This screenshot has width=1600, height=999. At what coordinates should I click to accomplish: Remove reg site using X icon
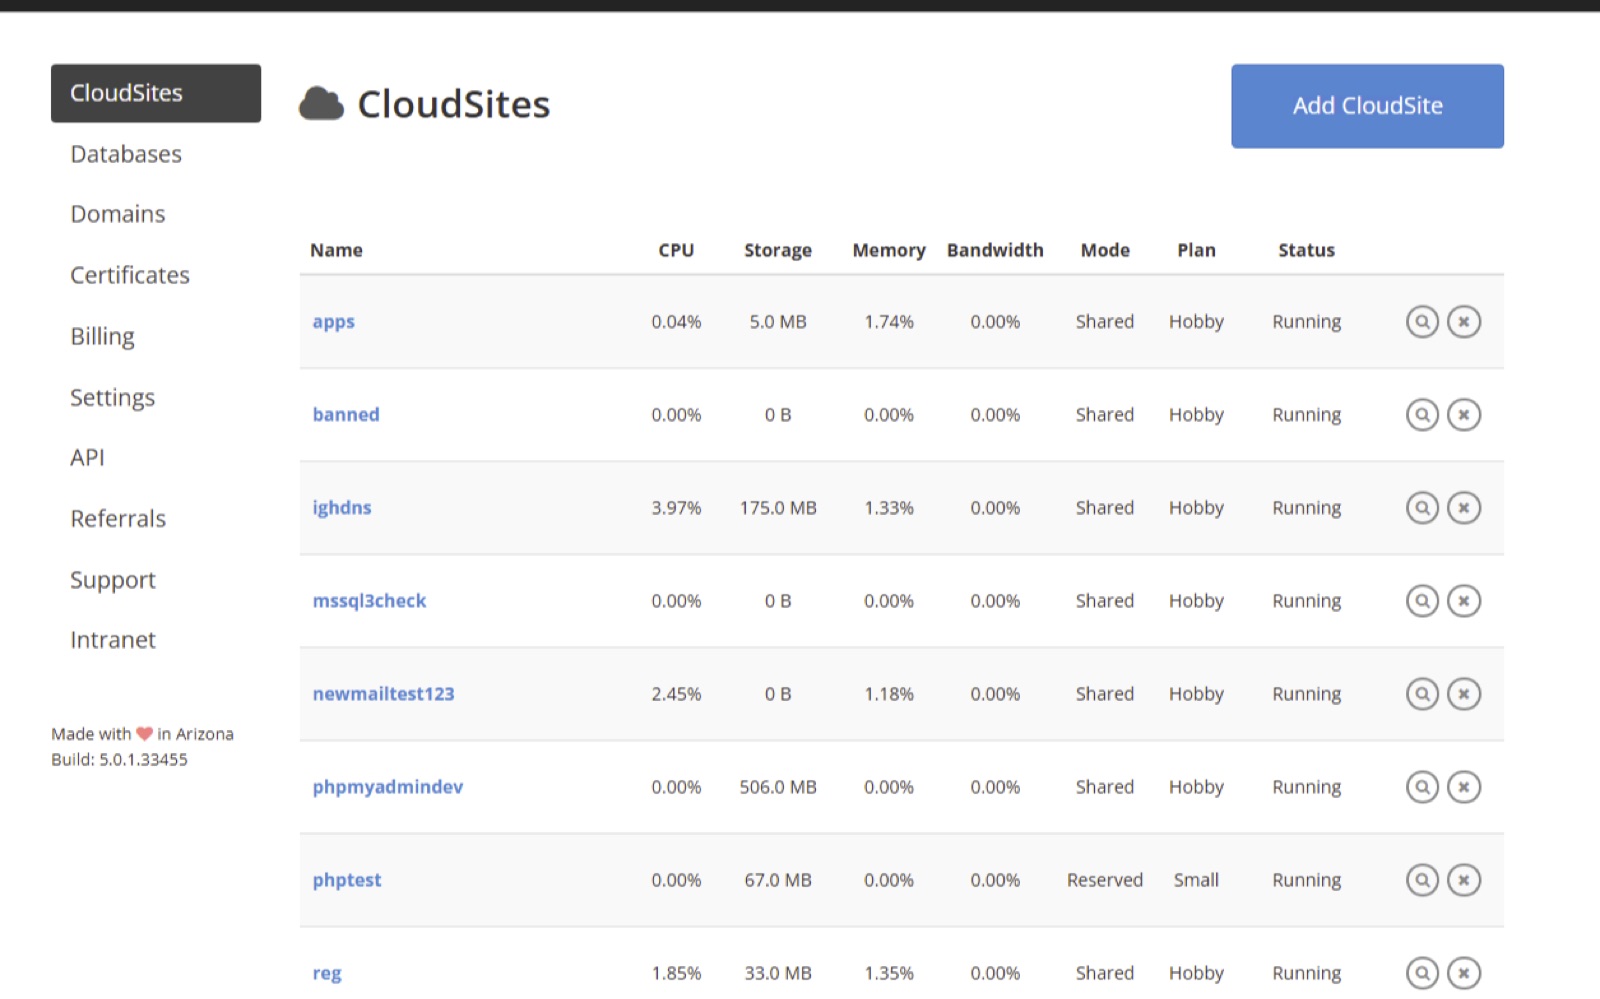click(x=1464, y=973)
